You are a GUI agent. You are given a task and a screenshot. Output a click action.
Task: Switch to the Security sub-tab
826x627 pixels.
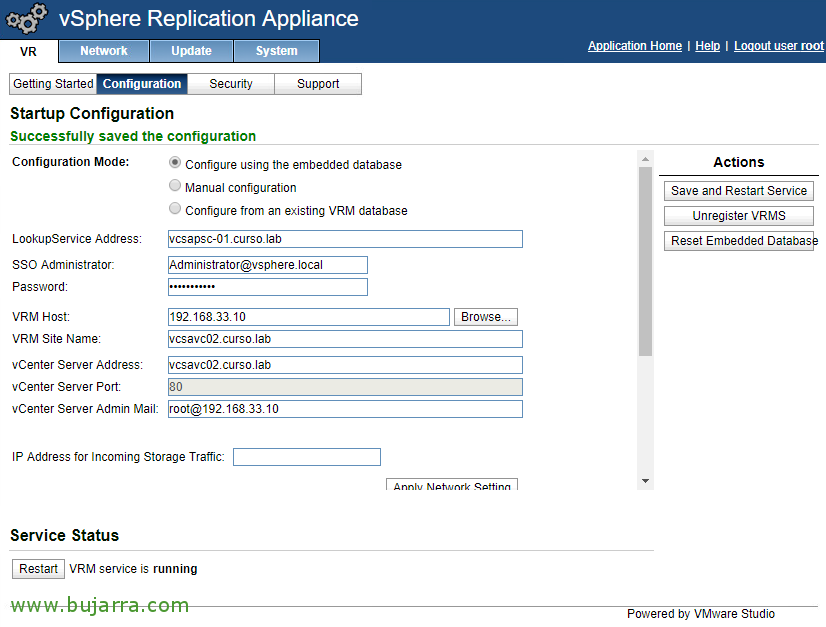[x=231, y=84]
